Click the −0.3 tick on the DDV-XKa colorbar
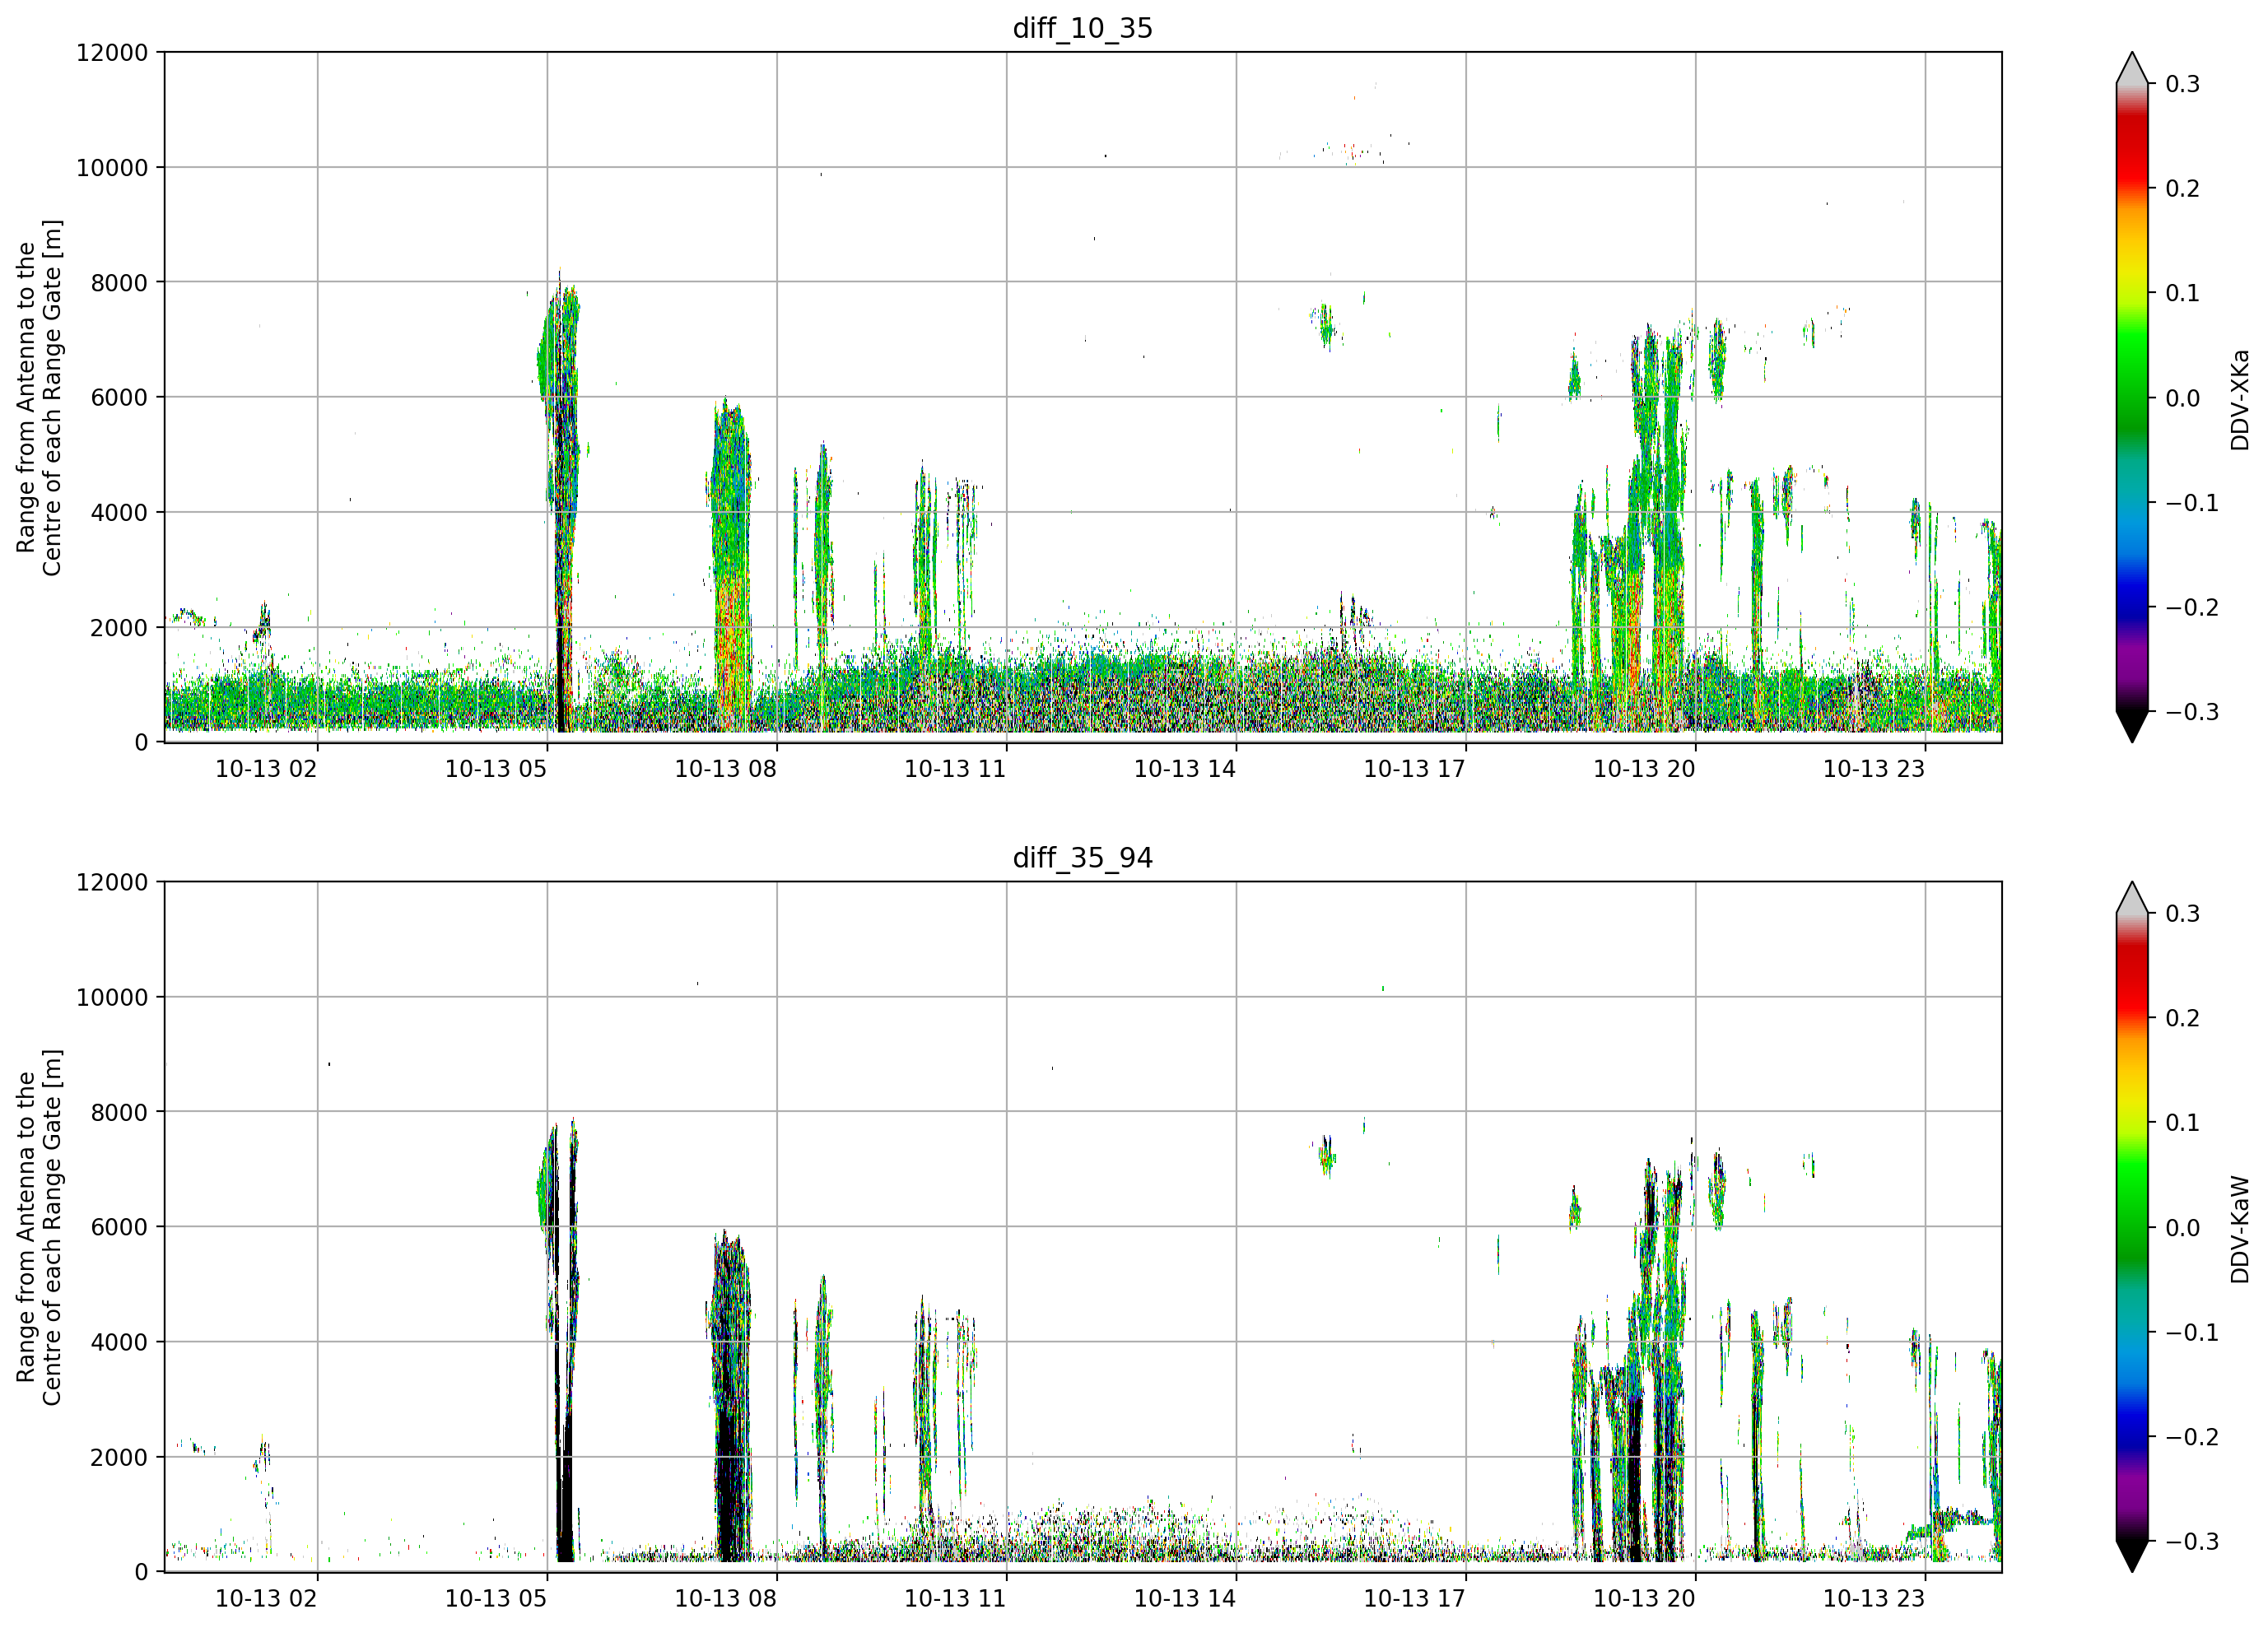Viewport: 2268px width, 1628px height. coord(2192,712)
